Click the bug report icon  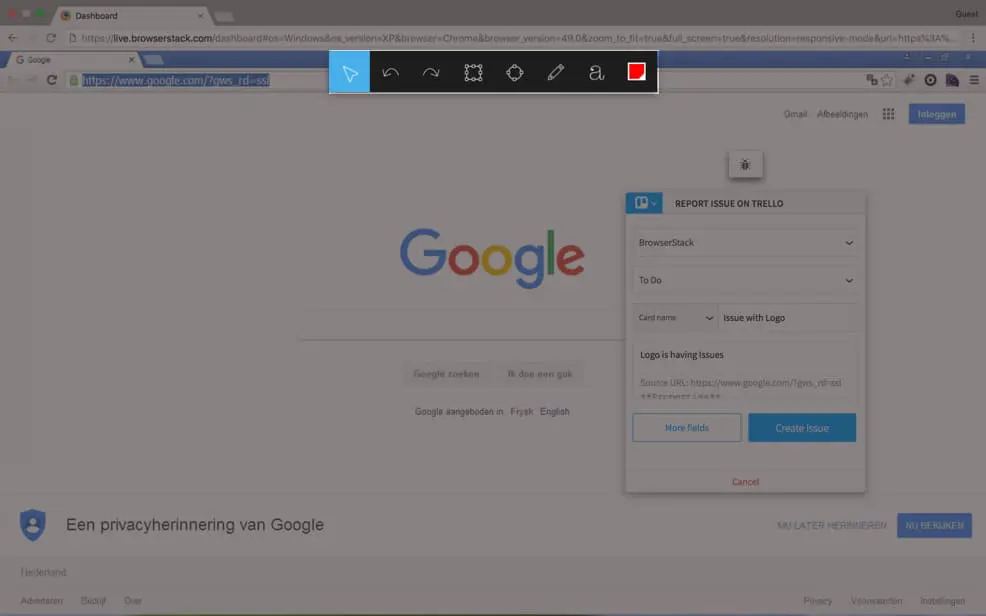[745, 165]
